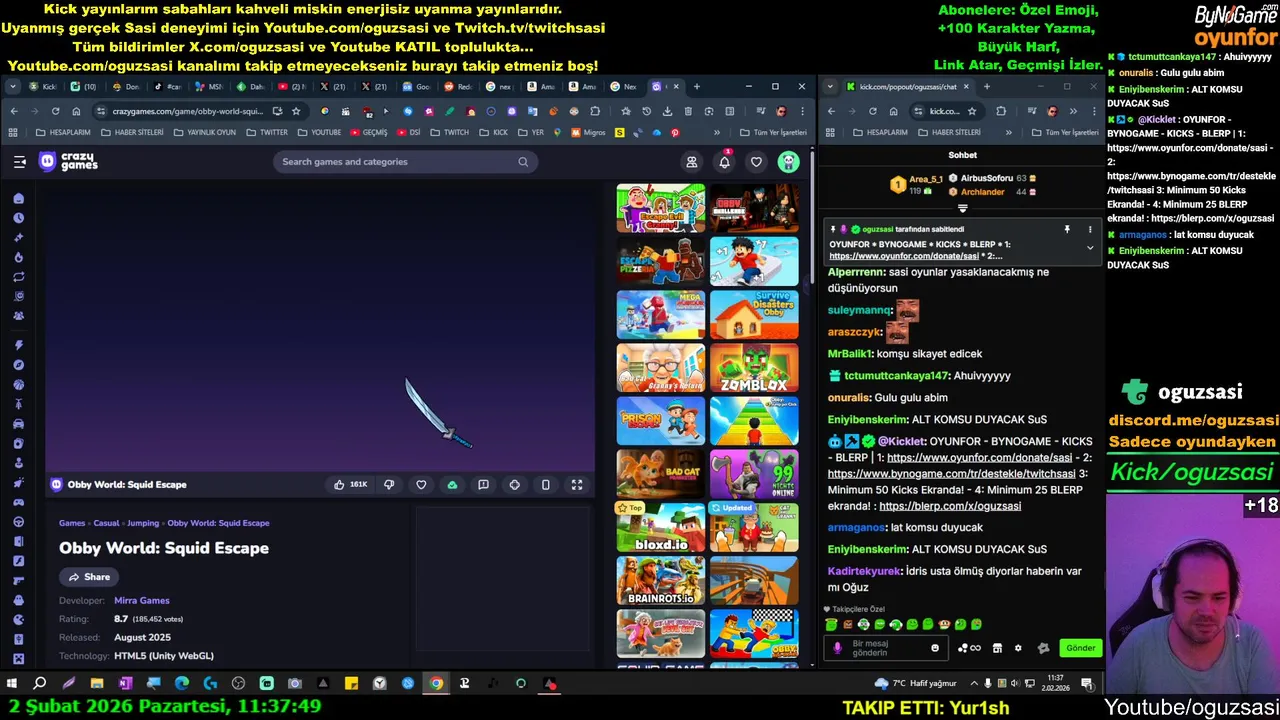Toggle the mobile view icon below game

[x=545, y=485]
